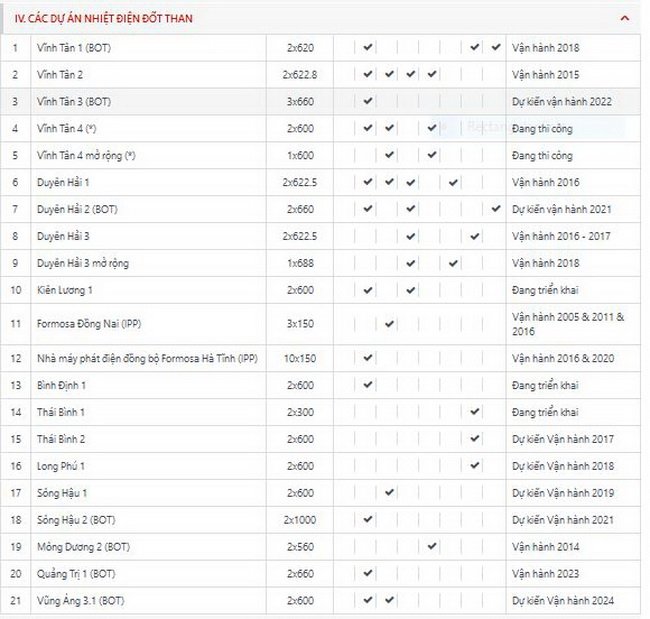Click the header 'IV. Các dự án nhiệt điện đốt than'

click(x=104, y=18)
